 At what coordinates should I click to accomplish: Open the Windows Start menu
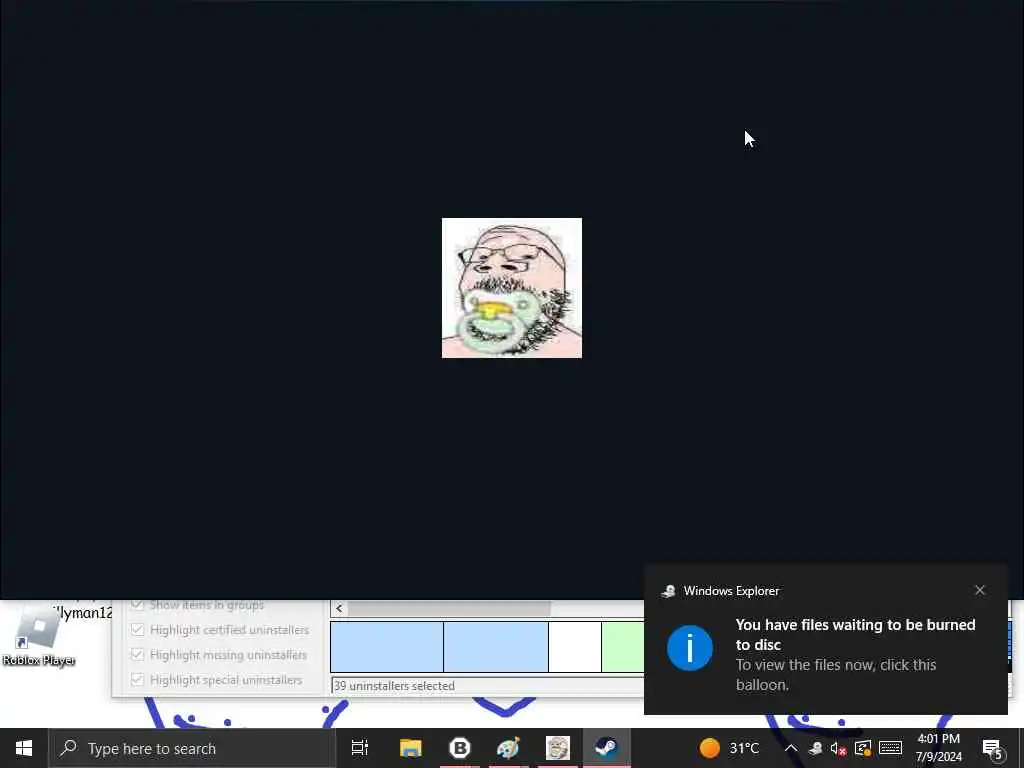click(24, 748)
